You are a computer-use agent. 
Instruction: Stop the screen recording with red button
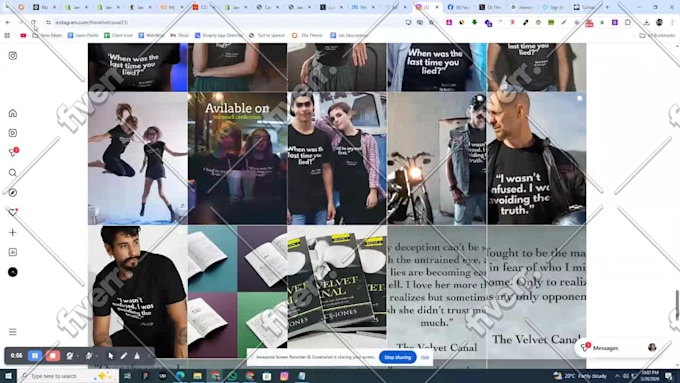53,356
